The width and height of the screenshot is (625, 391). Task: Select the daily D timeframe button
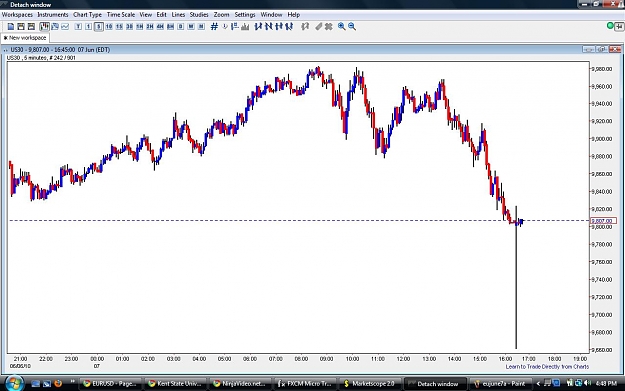pyautogui.click(x=181, y=27)
